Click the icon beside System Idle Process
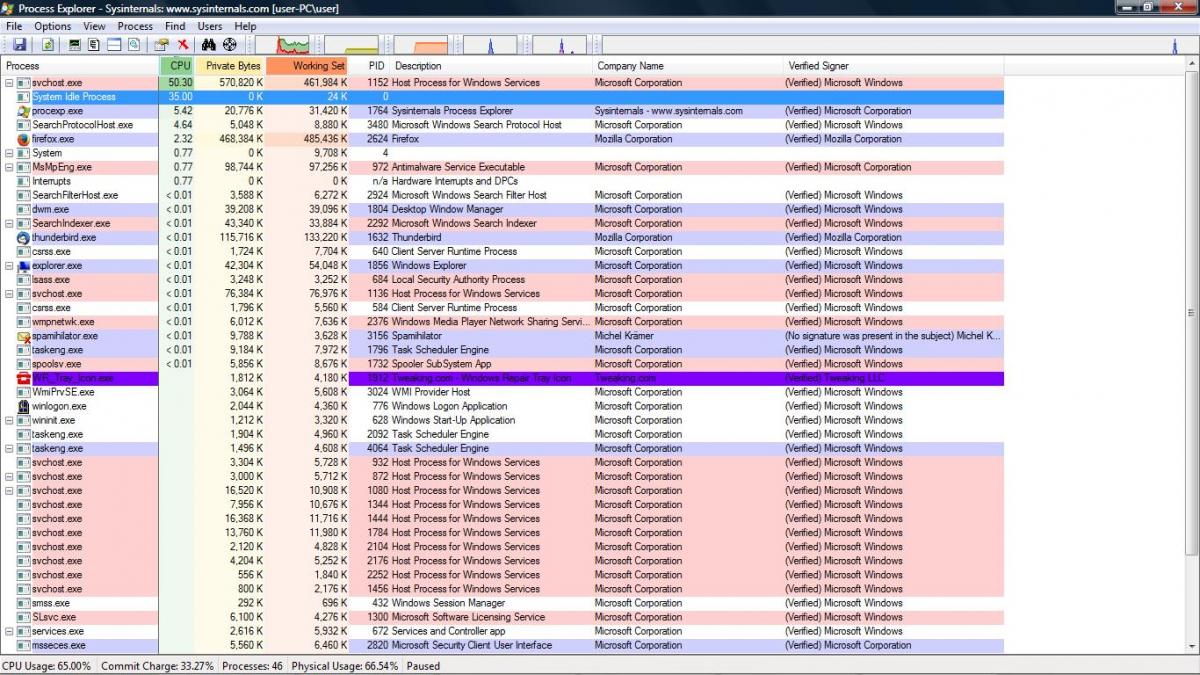 coord(24,97)
